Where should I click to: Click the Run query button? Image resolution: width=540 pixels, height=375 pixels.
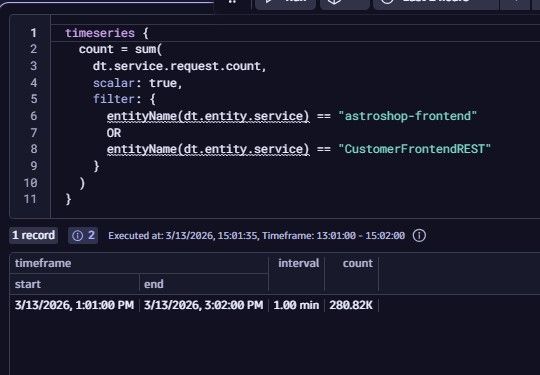[285, 3]
